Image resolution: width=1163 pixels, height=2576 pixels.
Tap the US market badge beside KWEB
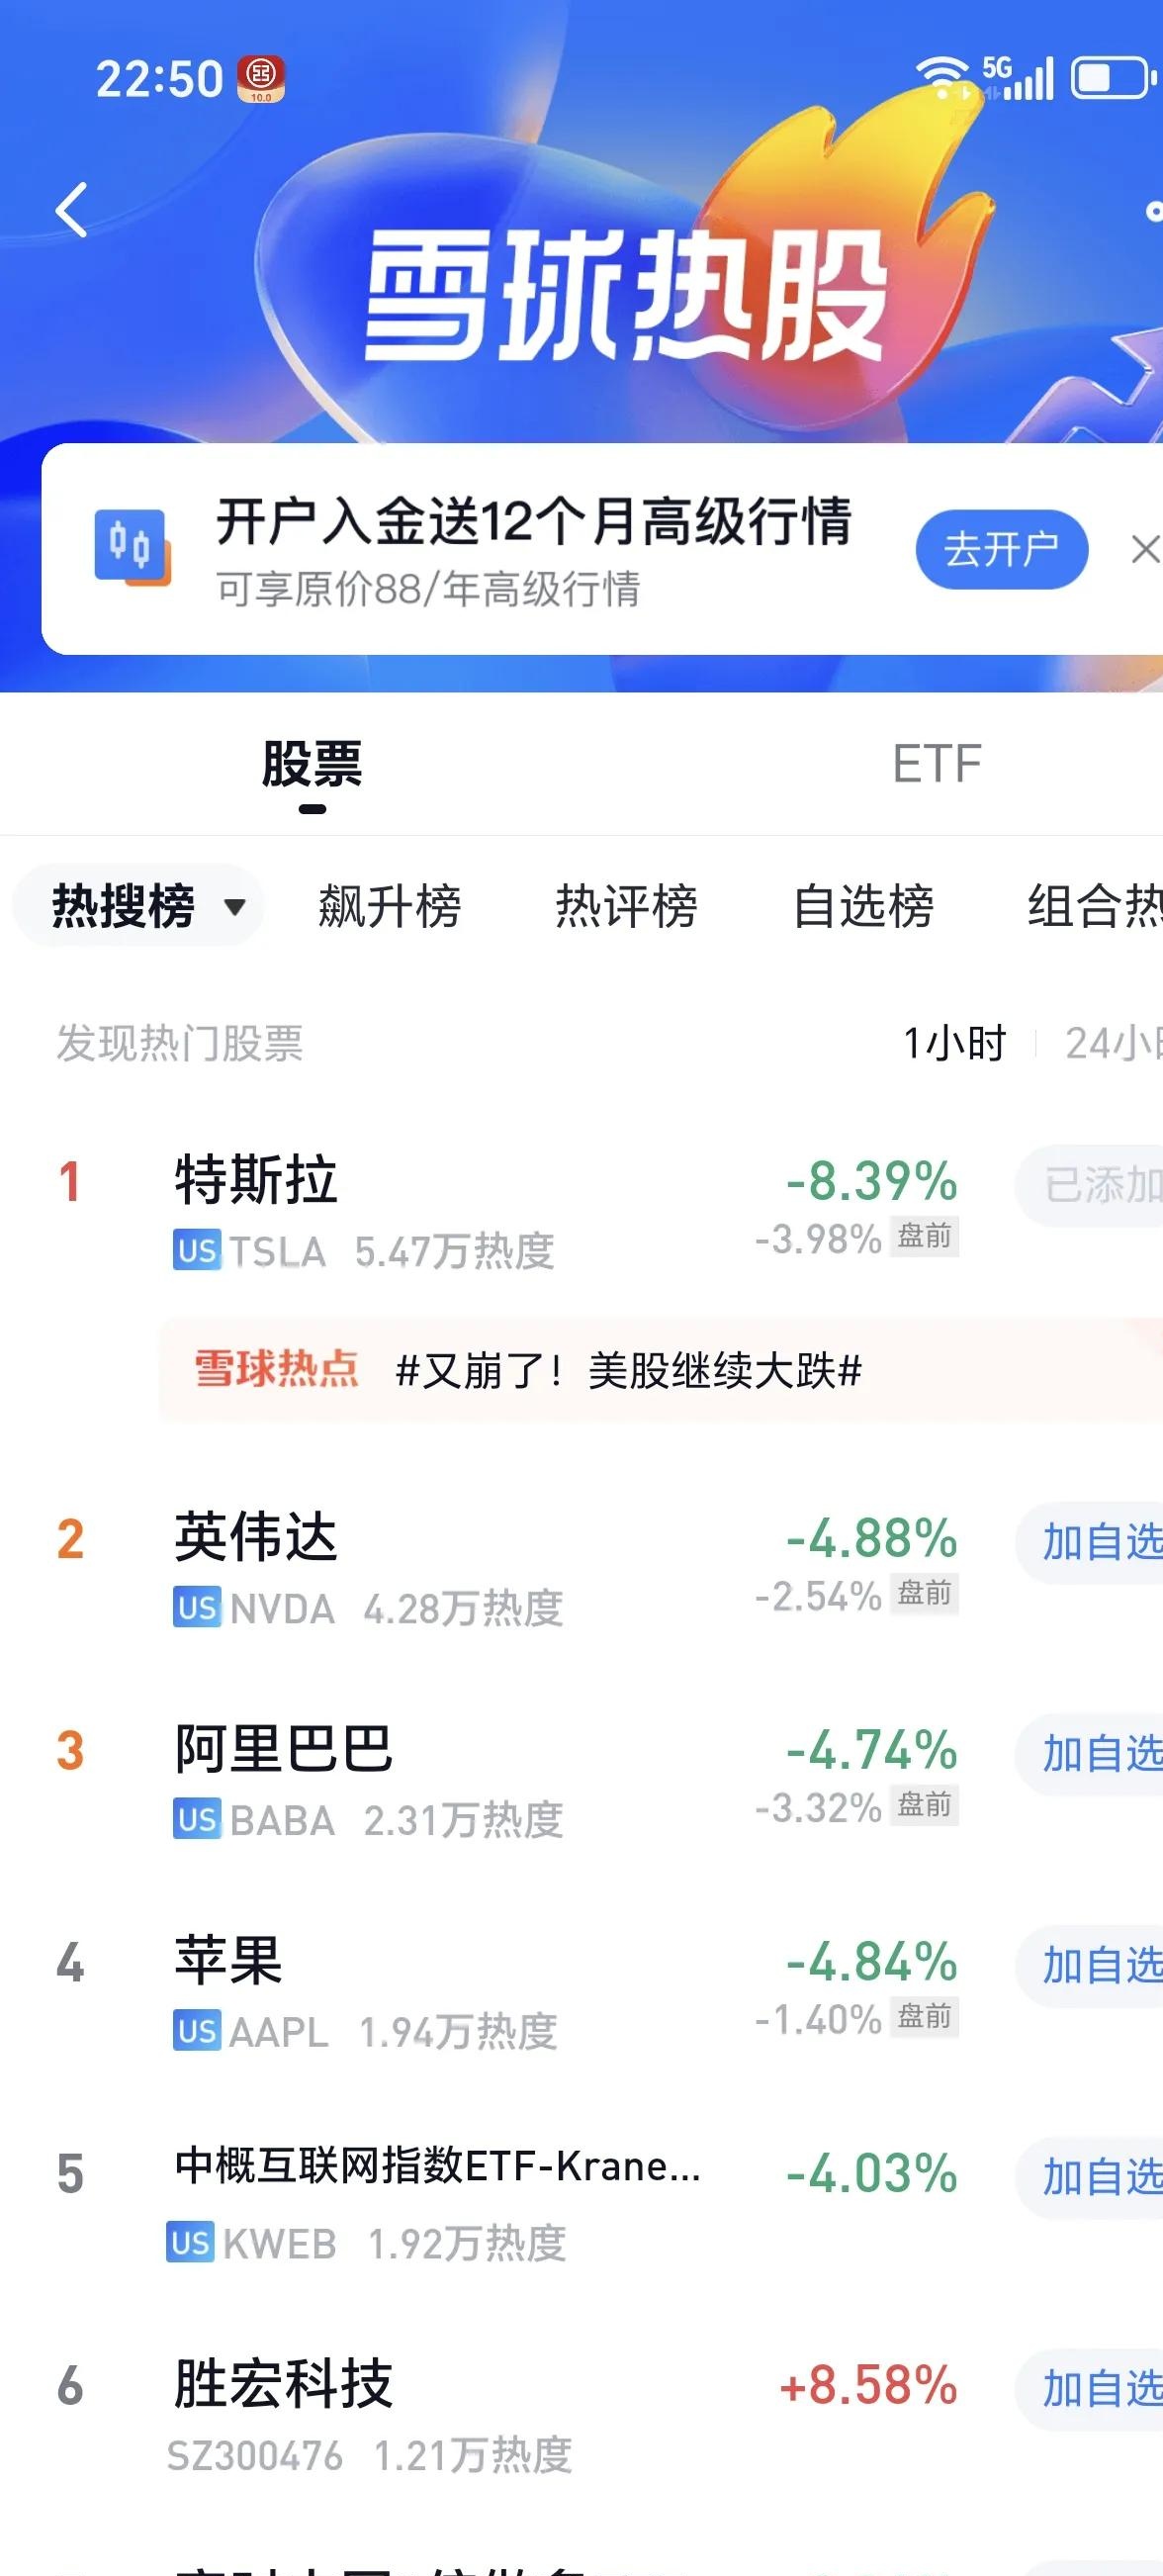[x=190, y=2243]
